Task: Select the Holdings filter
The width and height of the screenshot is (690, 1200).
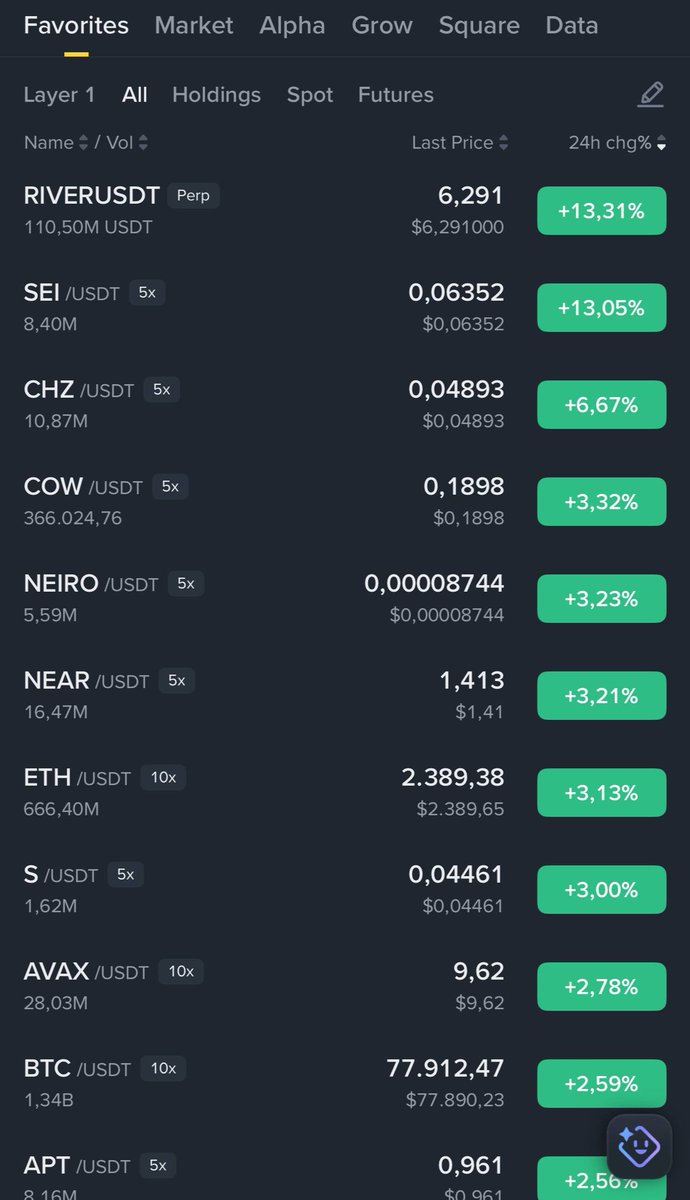Action: point(216,95)
